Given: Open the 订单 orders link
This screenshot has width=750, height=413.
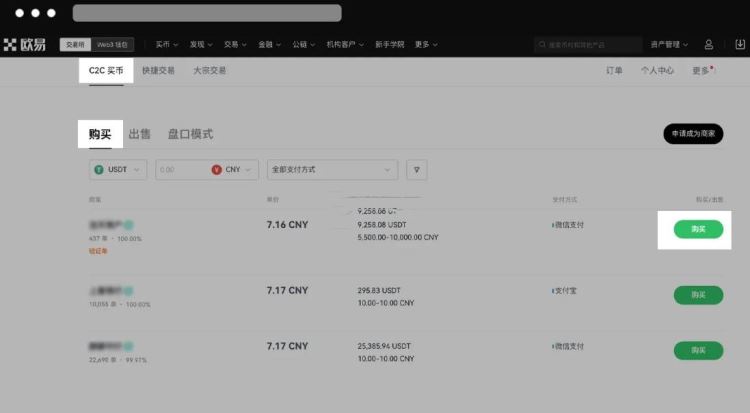Looking at the screenshot, I should pyautogui.click(x=615, y=71).
